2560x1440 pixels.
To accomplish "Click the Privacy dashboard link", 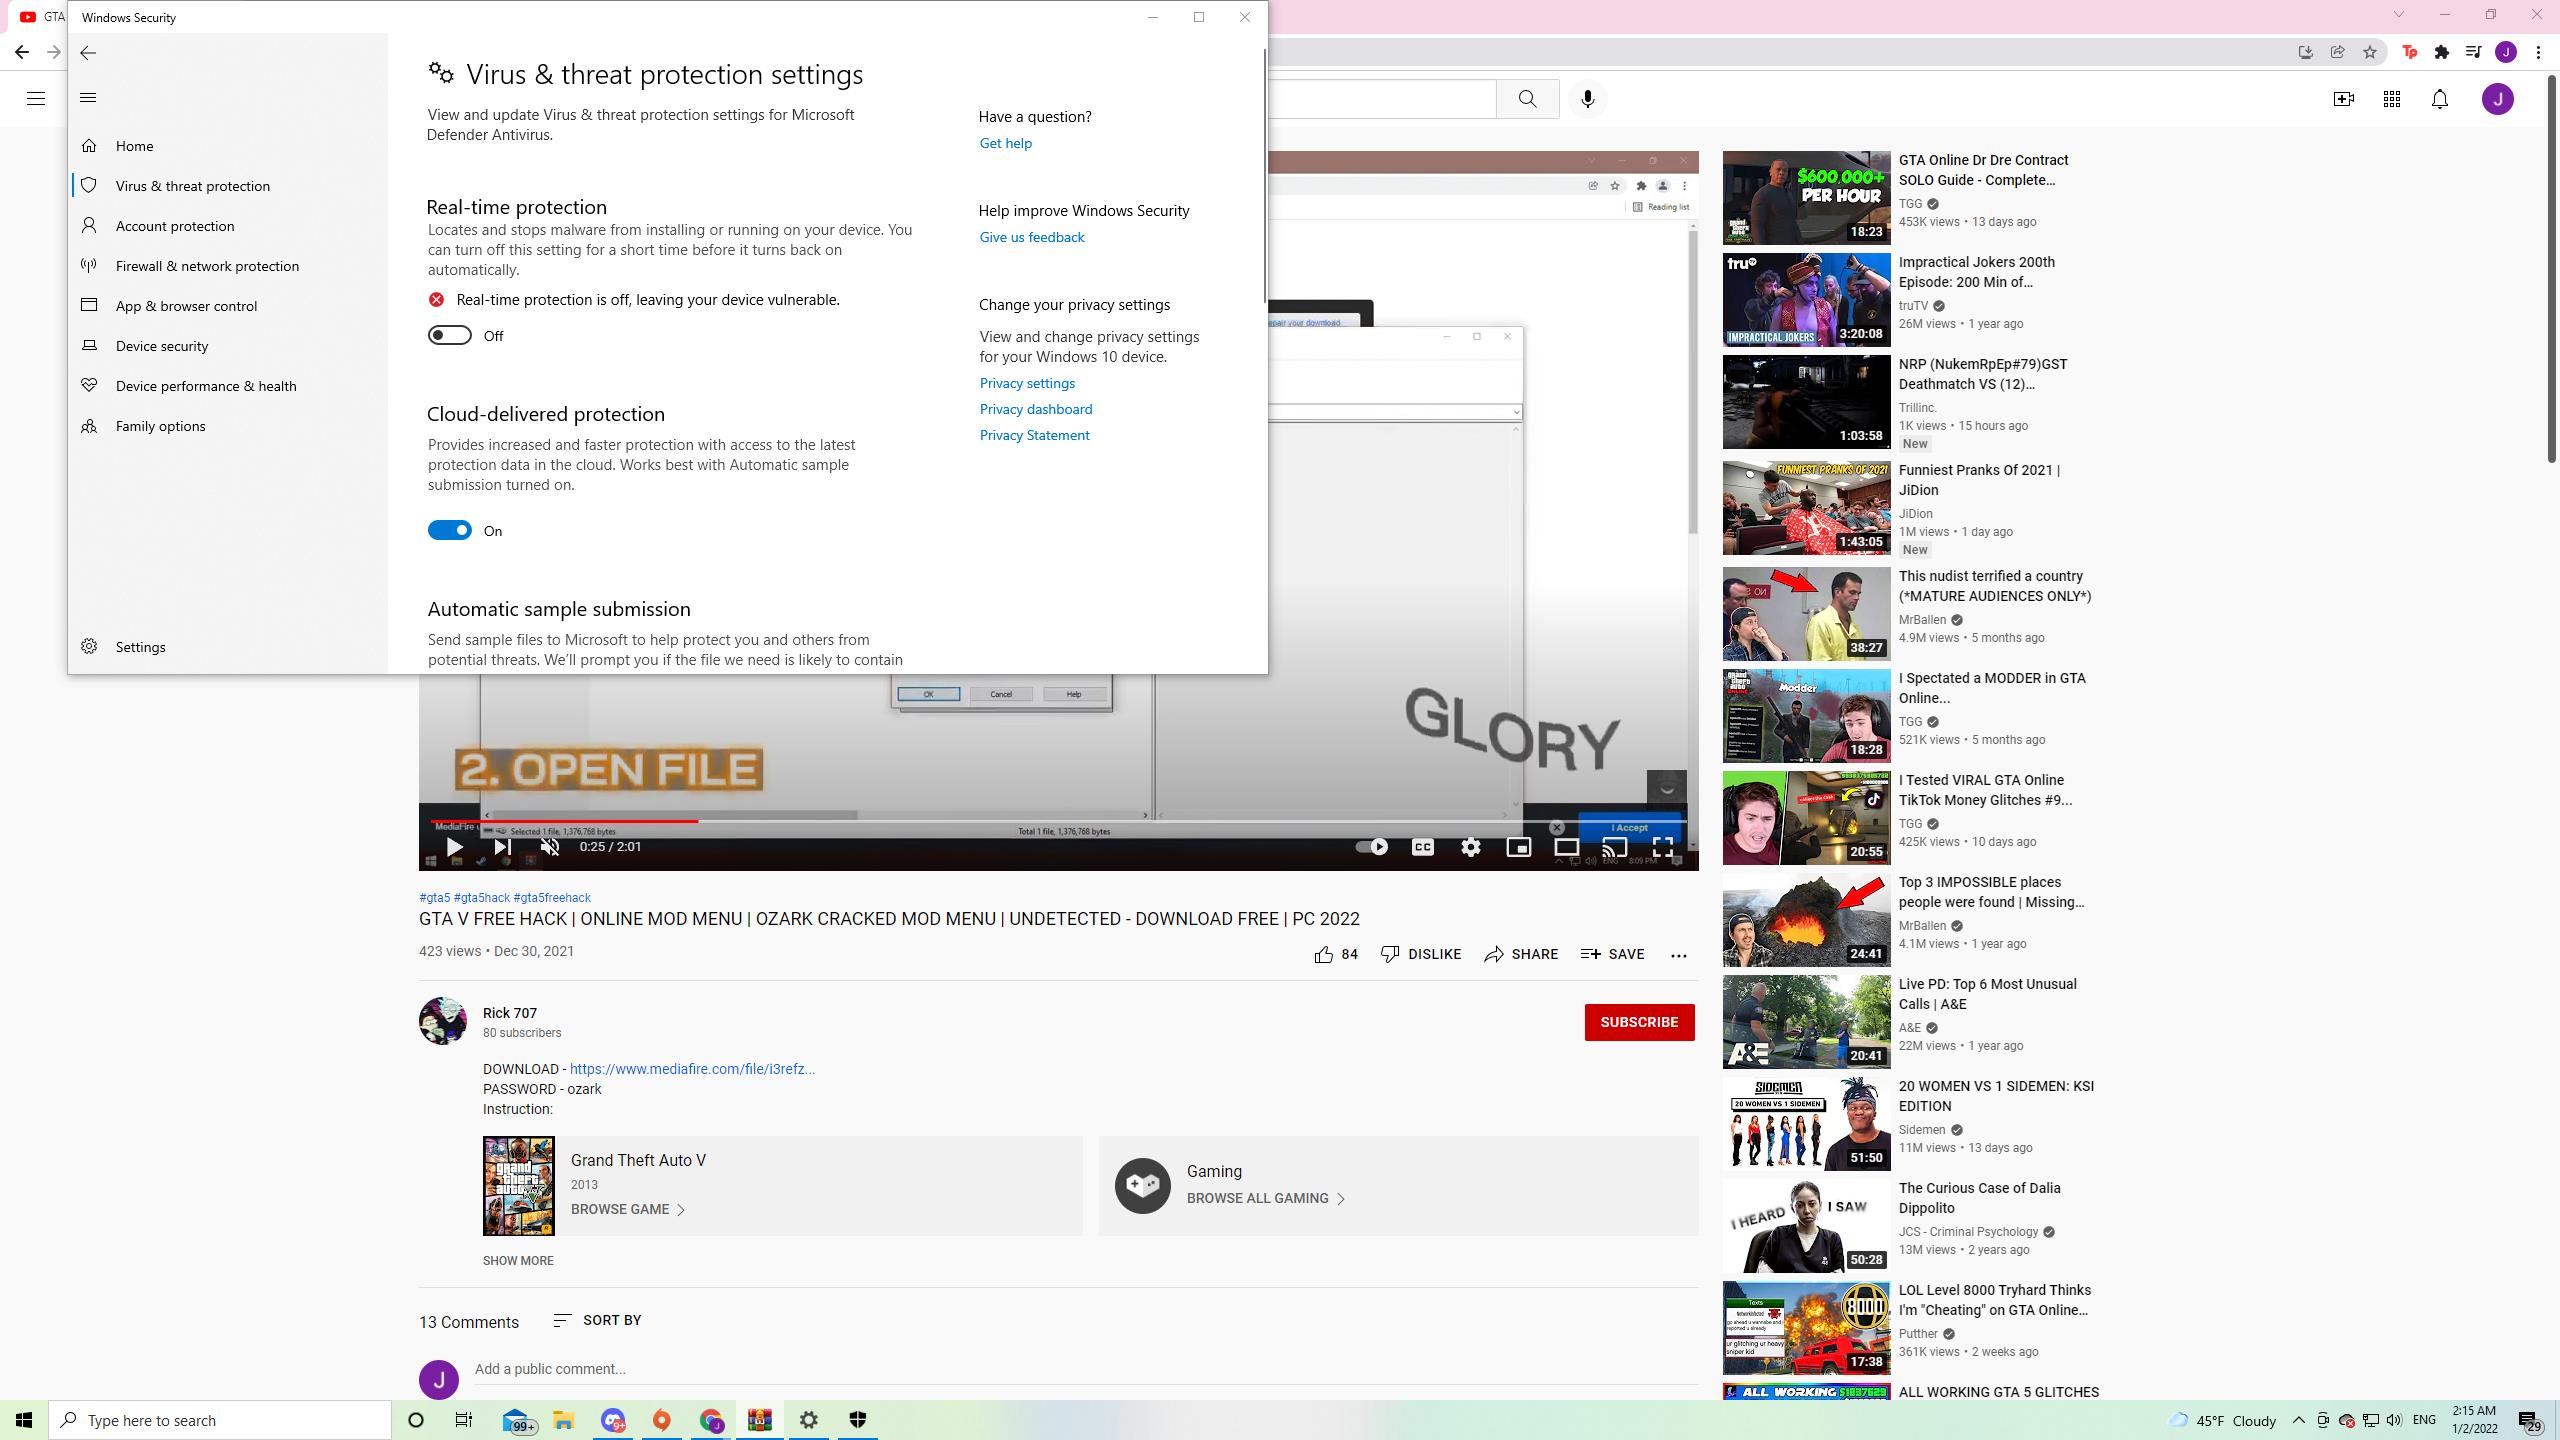I will (x=1035, y=409).
